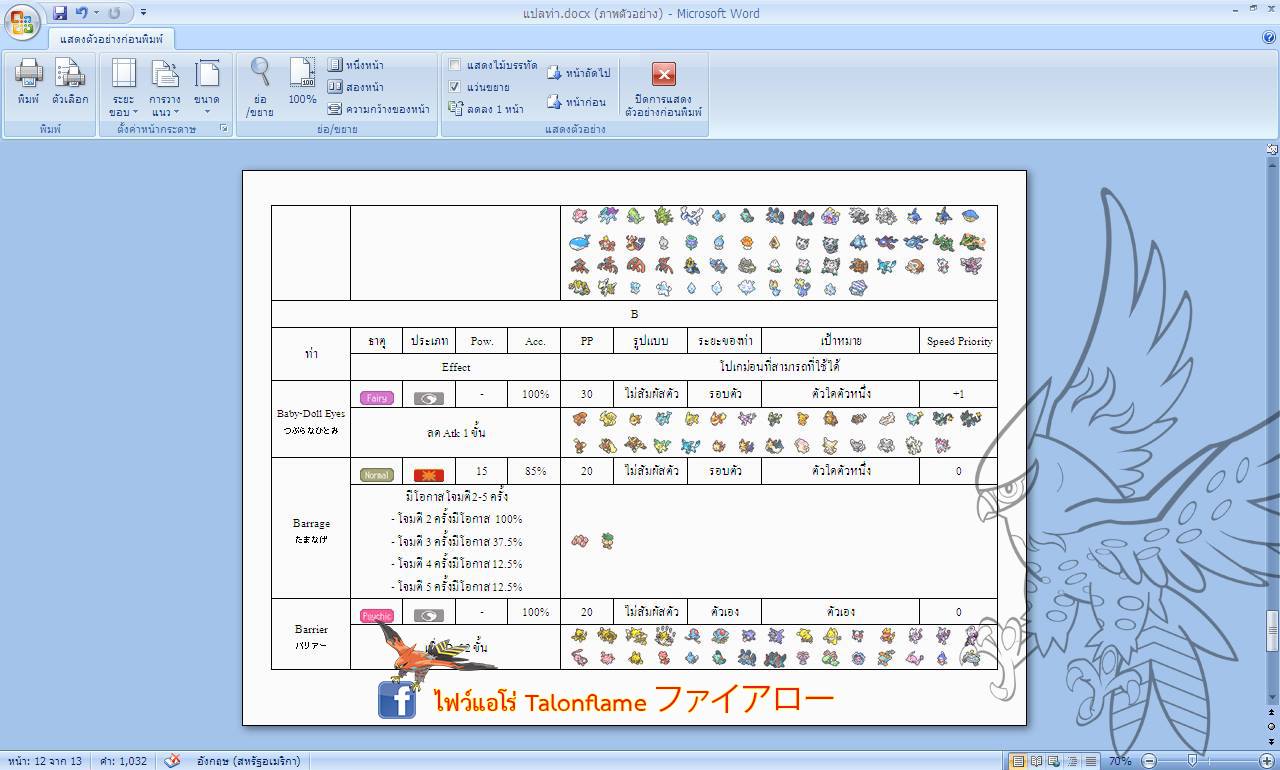Viewport: 1280px width, 770px height.
Task: Click the Print (พิมพ์) printer icon
Action: [x=28, y=81]
